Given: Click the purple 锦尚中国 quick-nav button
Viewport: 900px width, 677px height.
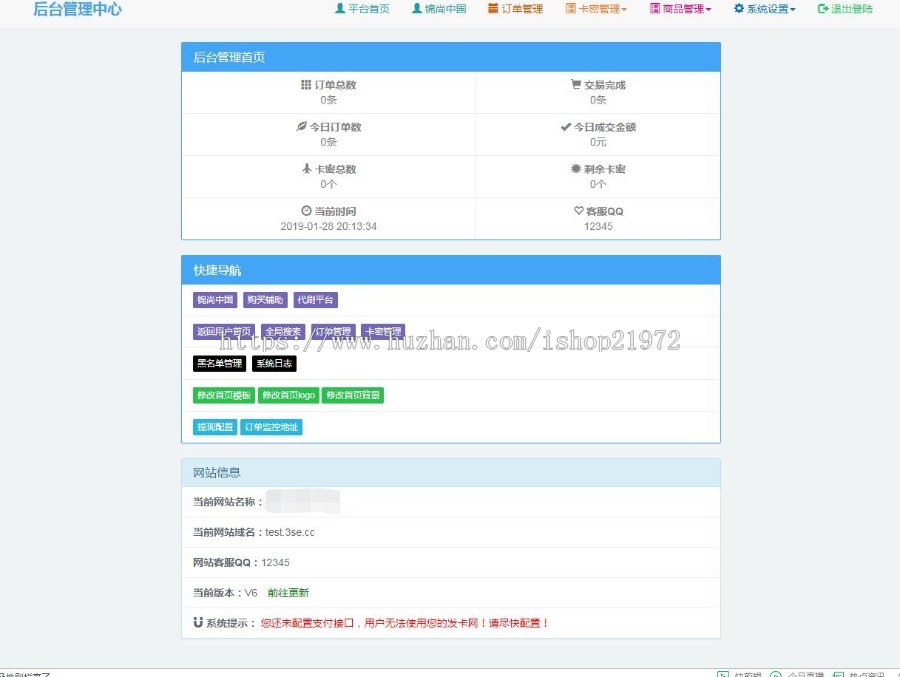Looking at the screenshot, I should pos(215,300).
